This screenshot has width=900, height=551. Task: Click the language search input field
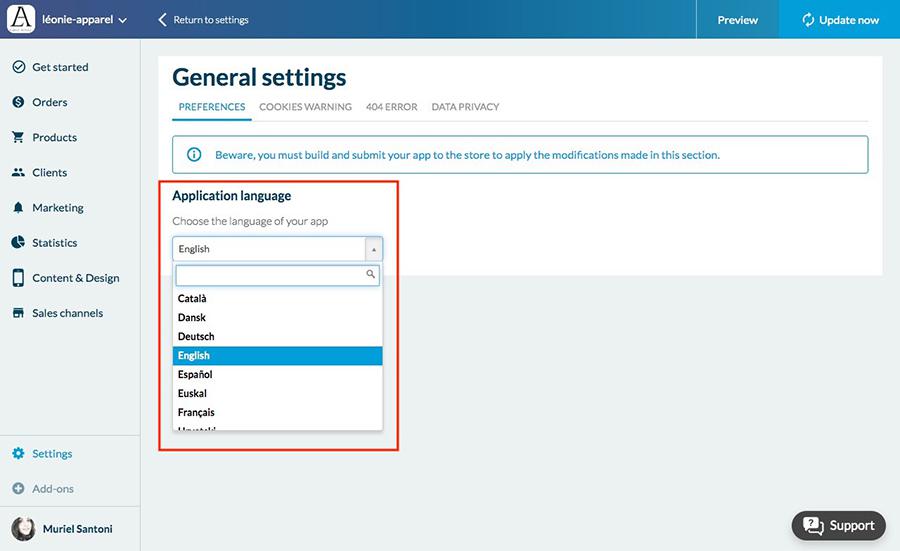point(270,274)
